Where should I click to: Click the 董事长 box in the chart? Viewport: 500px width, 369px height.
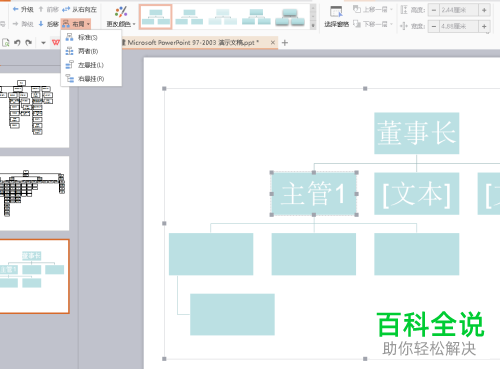[417, 133]
